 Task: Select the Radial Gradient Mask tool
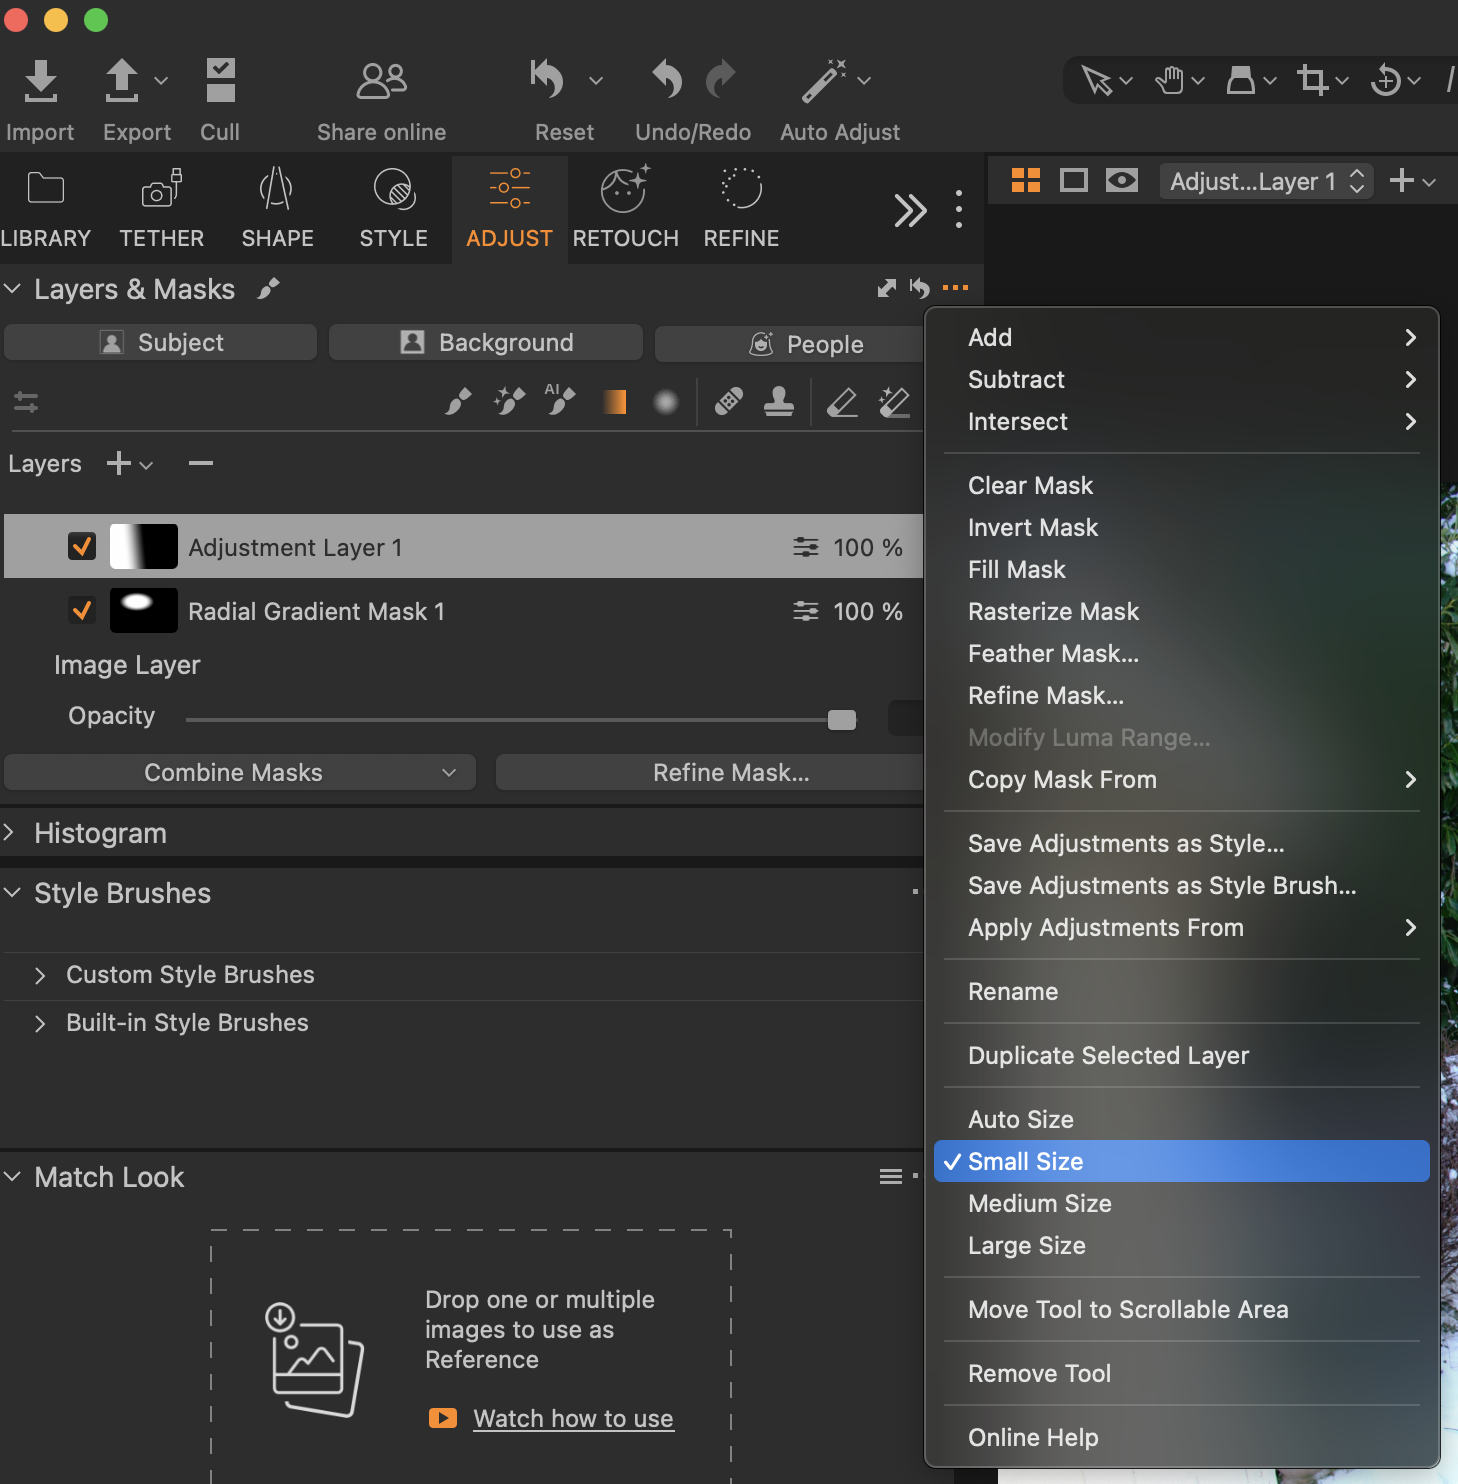point(666,402)
